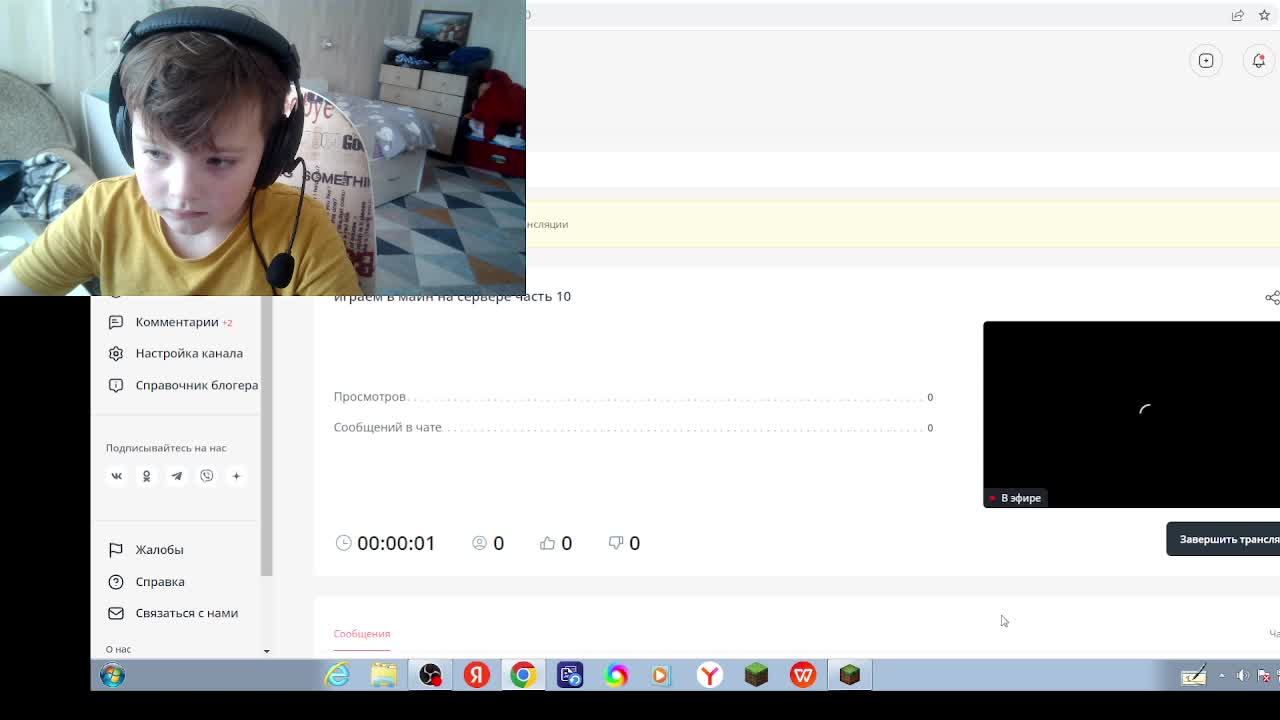Click the Настройка канала gear icon
Screen dimensions: 1280x720
tap(116, 353)
